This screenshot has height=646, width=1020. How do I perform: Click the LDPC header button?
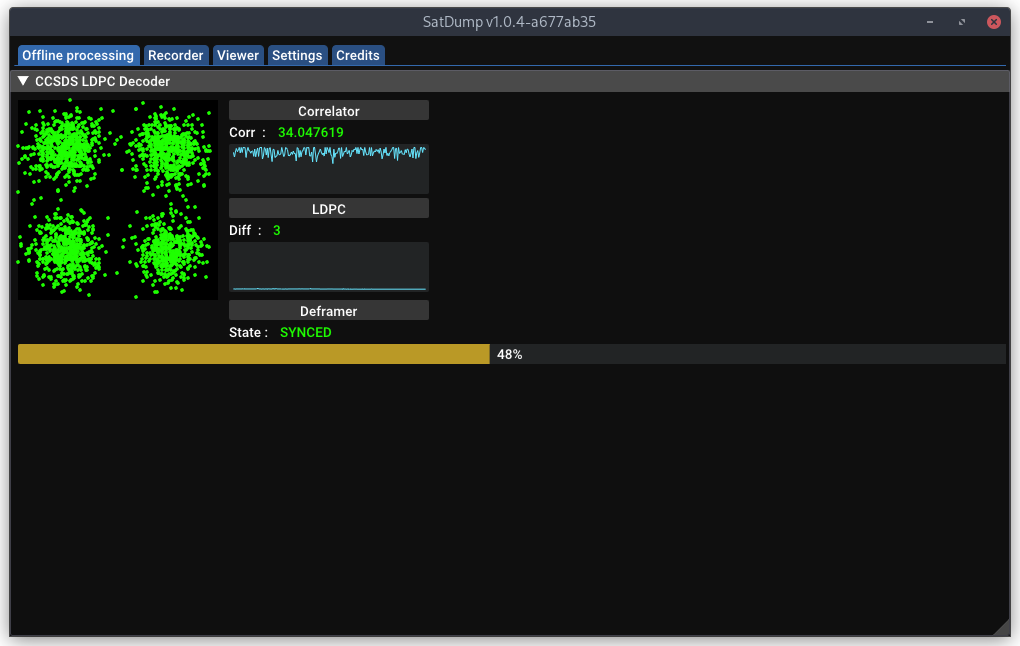329,209
